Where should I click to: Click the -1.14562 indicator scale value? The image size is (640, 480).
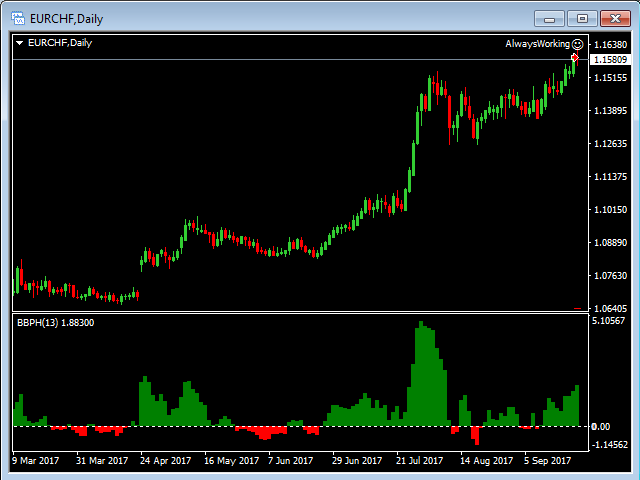tap(609, 444)
